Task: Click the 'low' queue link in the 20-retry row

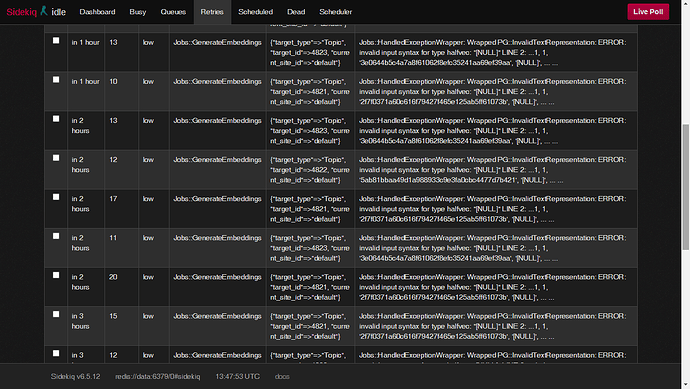Action: pyautogui.click(x=148, y=277)
